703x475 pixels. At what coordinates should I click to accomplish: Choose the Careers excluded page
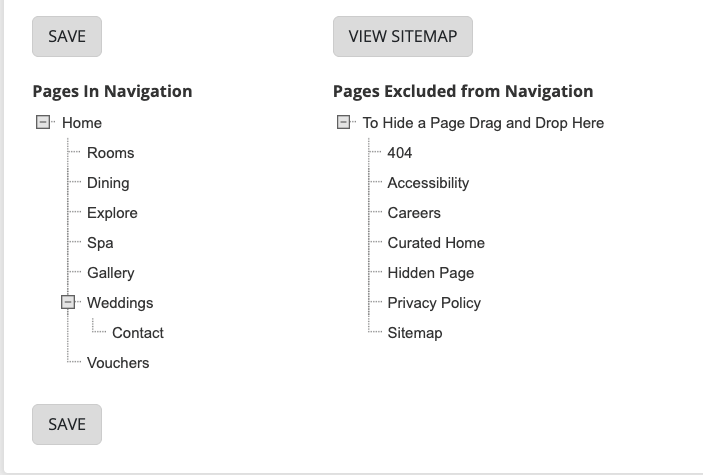414,213
